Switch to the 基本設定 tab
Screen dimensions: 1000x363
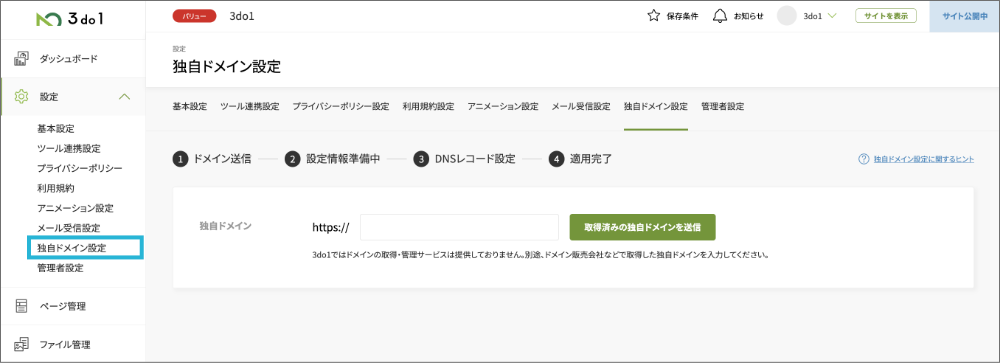coord(190,107)
